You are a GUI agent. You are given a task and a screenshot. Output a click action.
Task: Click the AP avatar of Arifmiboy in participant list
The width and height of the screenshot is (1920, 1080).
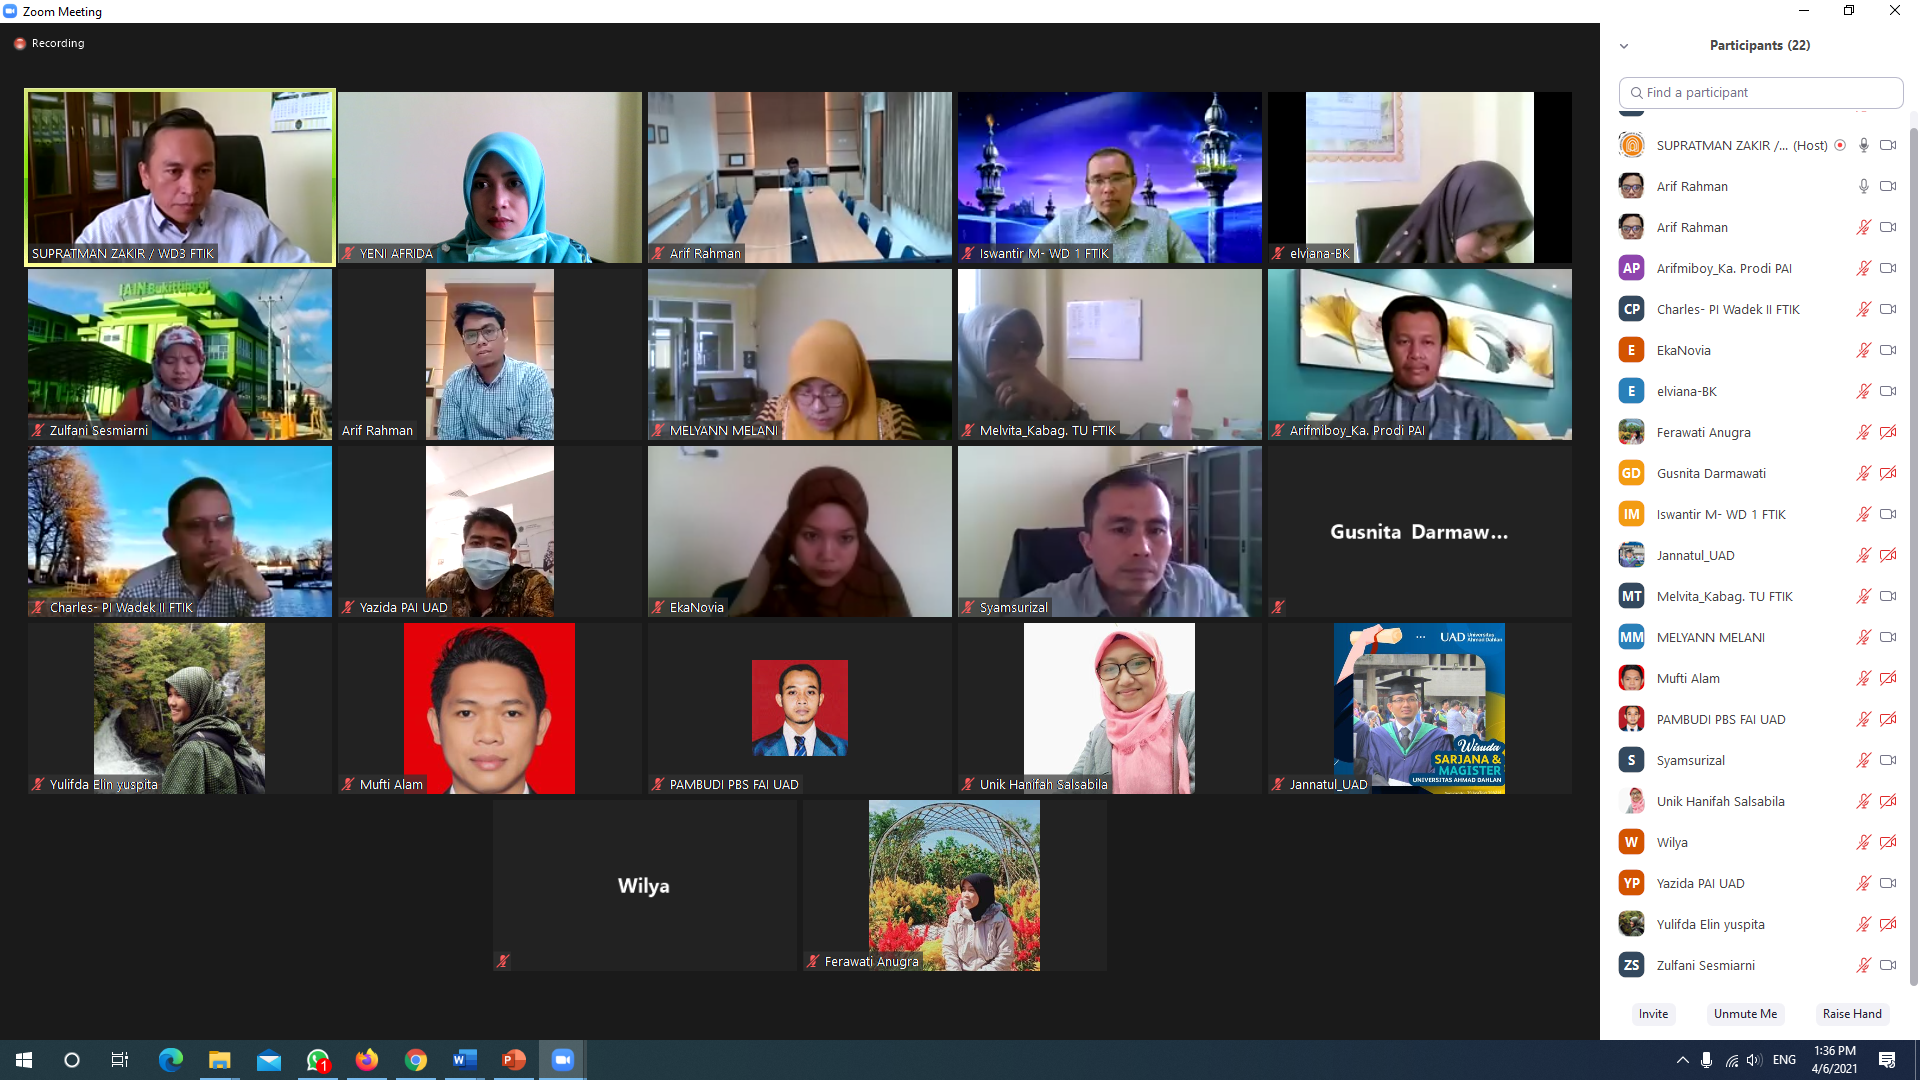[1631, 268]
